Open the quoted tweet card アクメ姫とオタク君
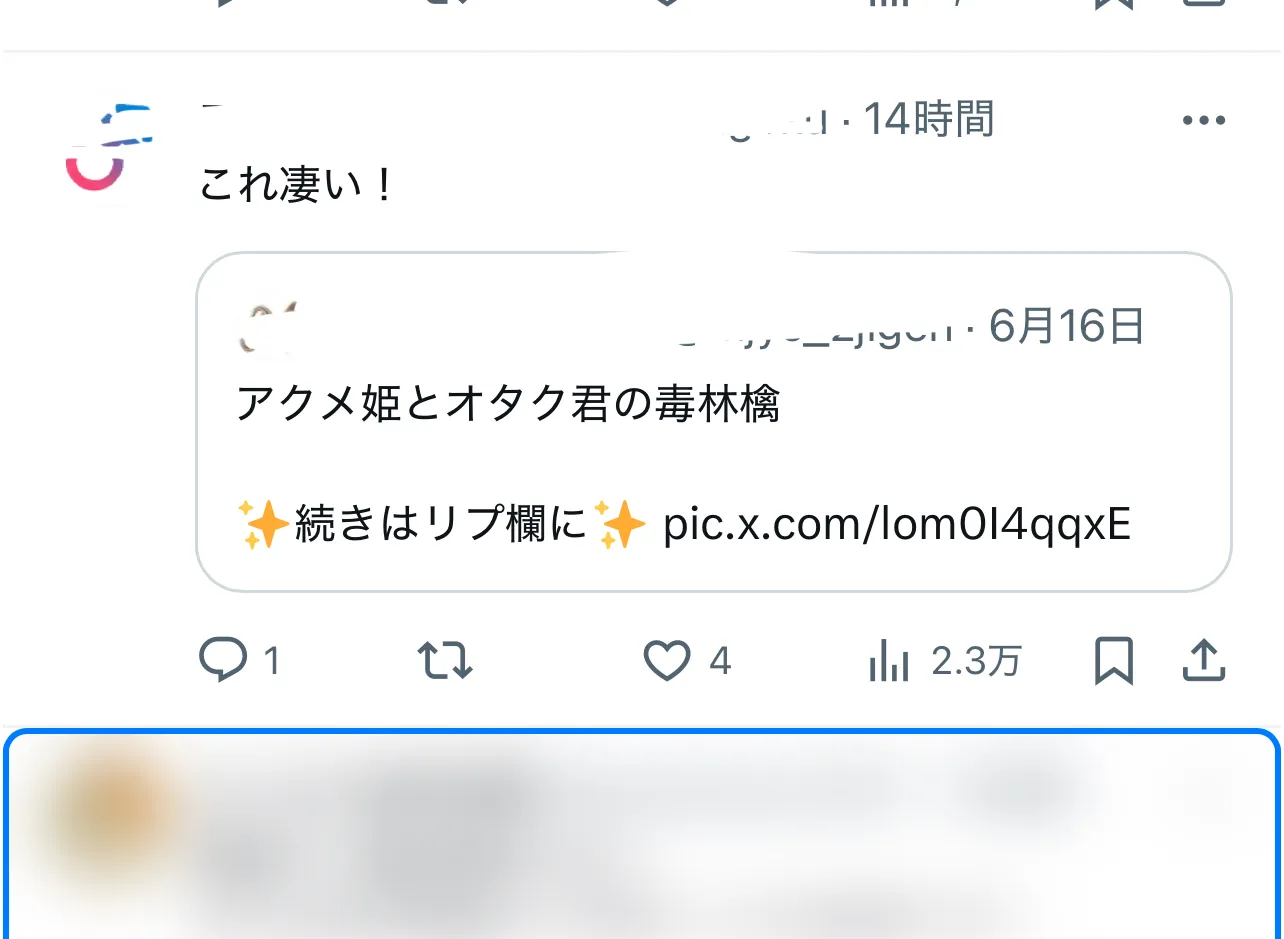 (714, 422)
